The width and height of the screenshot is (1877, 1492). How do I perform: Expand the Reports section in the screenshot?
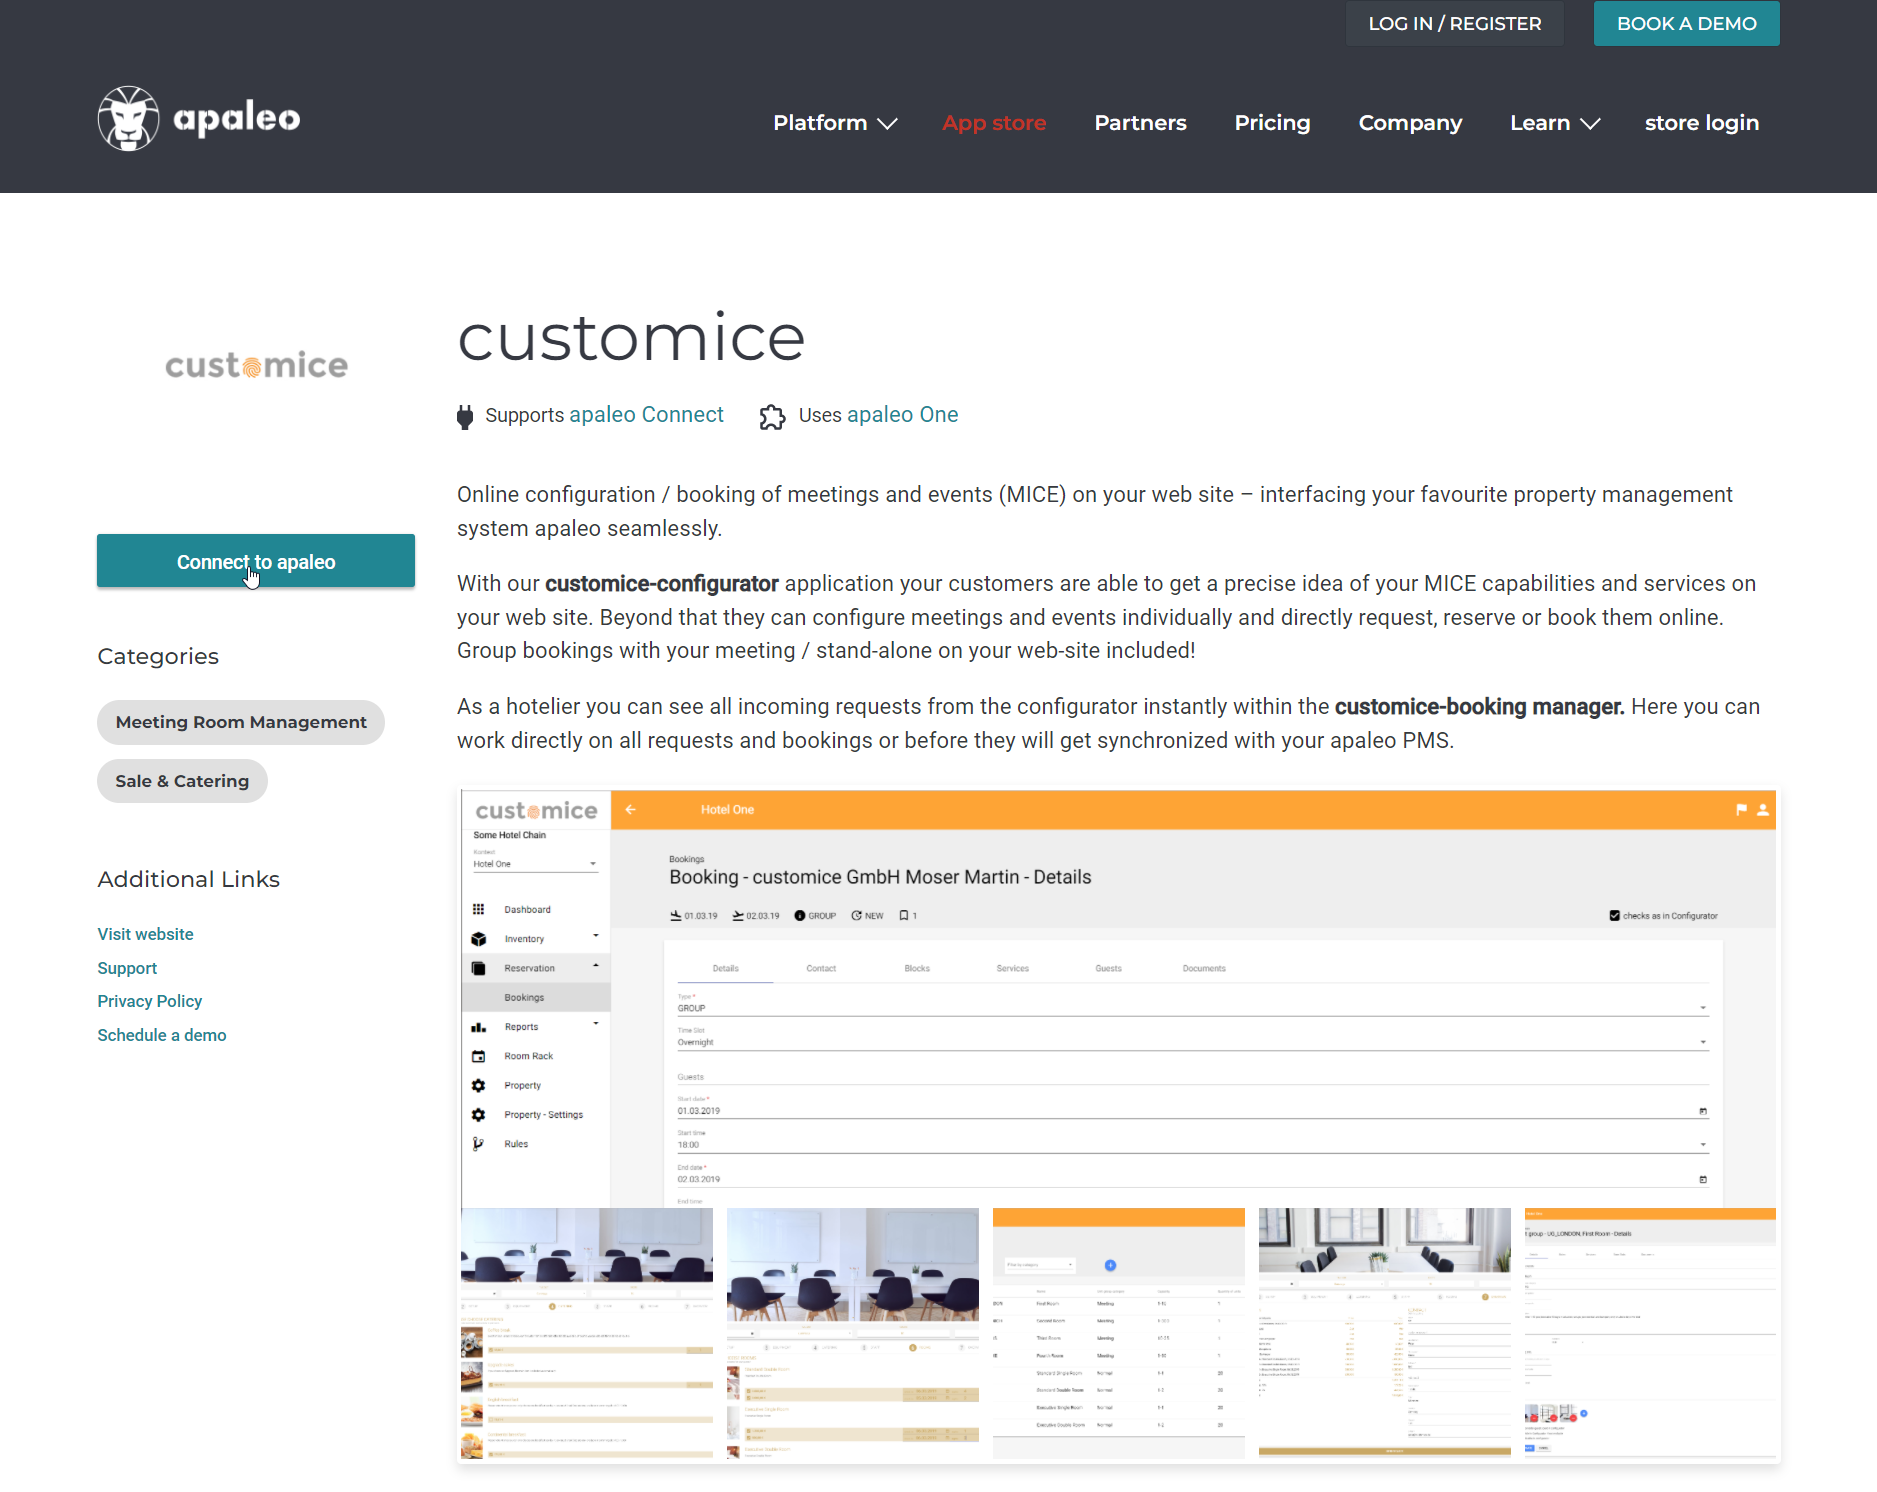pyautogui.click(x=596, y=1024)
